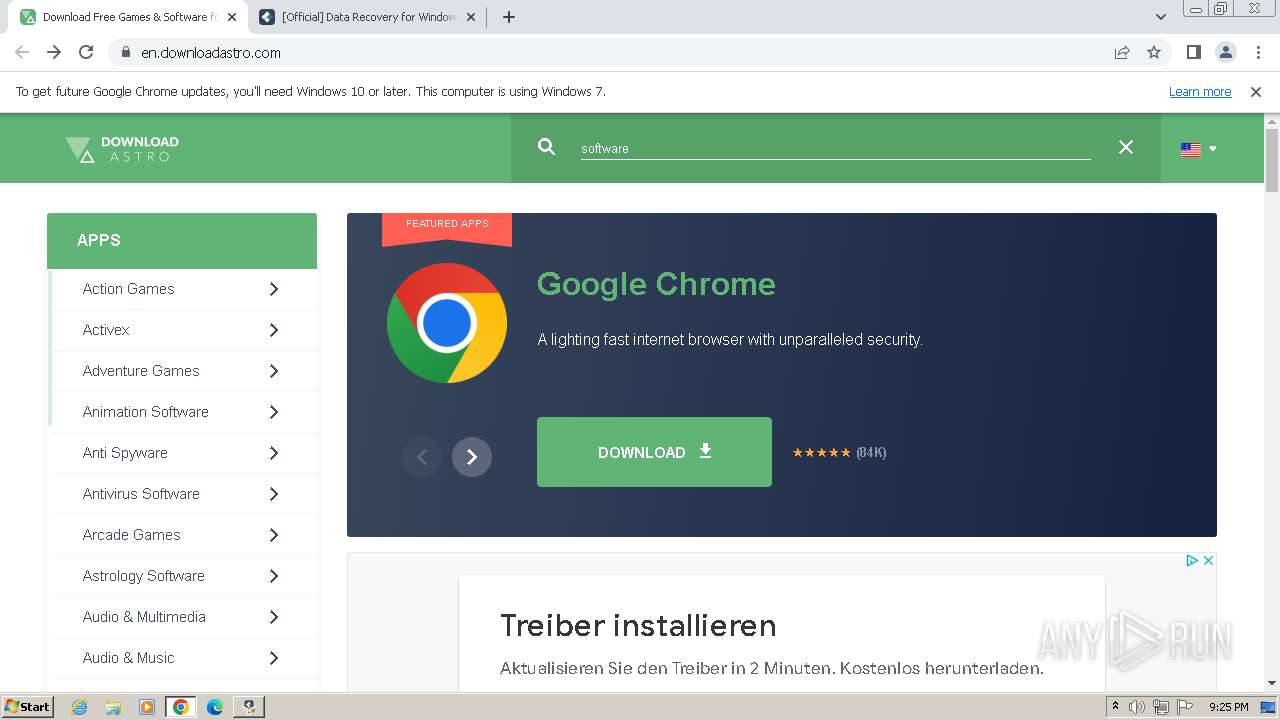Close the Data Recovery tab

tap(470, 17)
